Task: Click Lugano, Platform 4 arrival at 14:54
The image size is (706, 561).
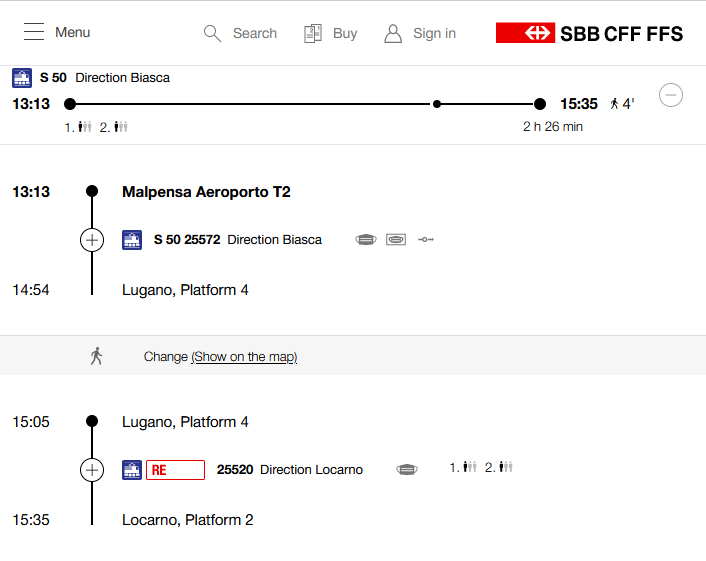Action: pyautogui.click(x=185, y=290)
